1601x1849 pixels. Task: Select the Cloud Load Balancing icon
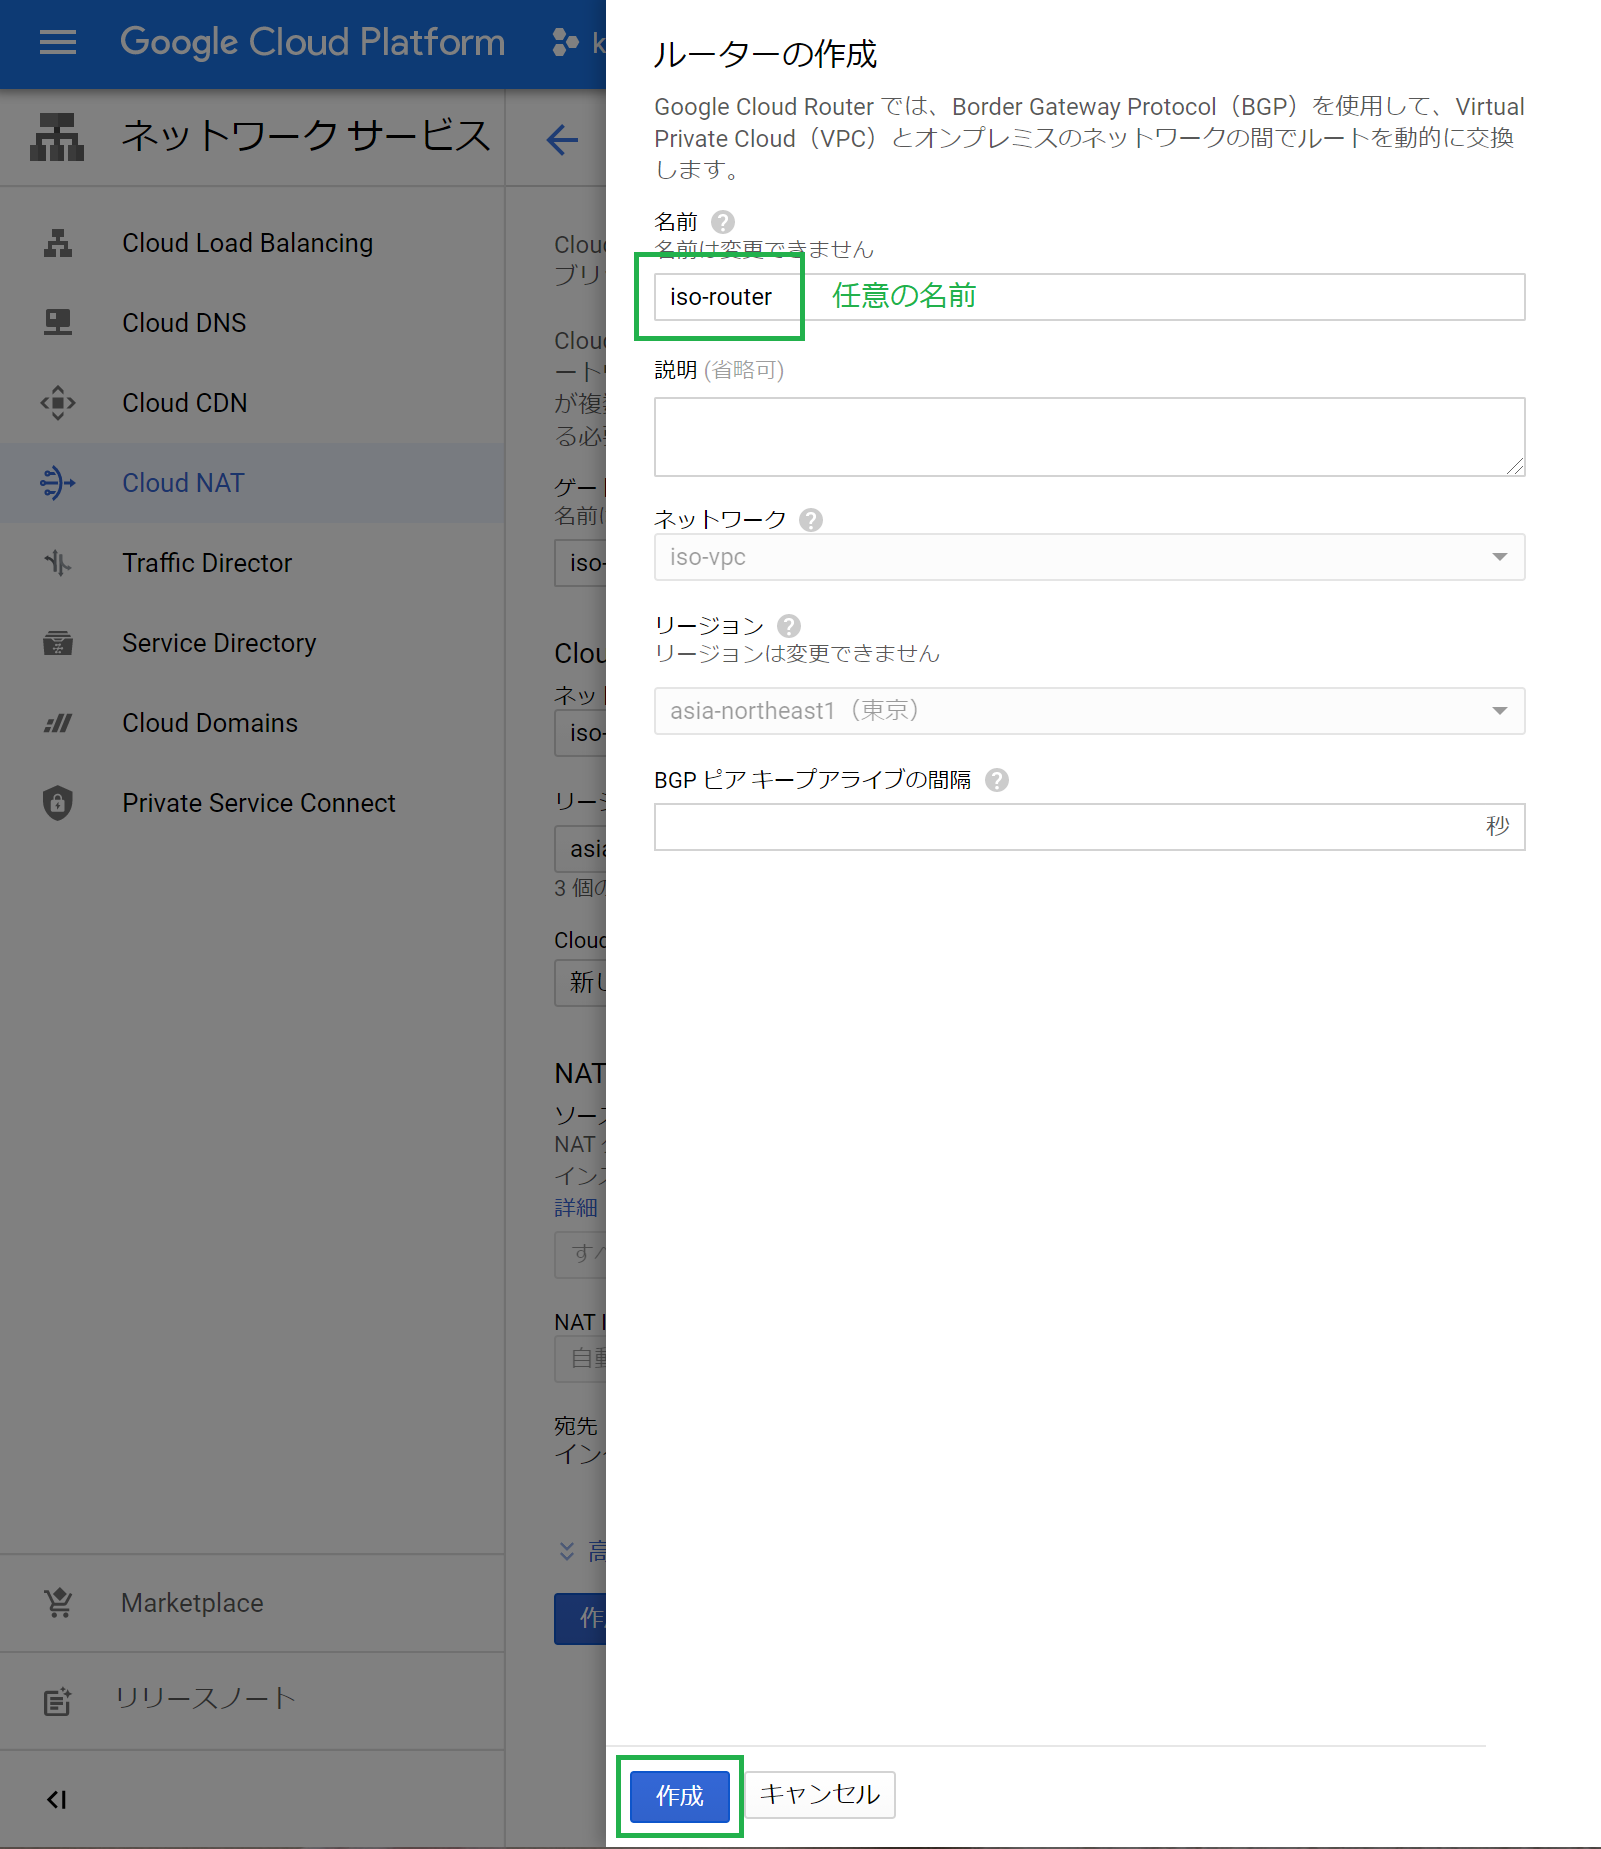point(57,242)
